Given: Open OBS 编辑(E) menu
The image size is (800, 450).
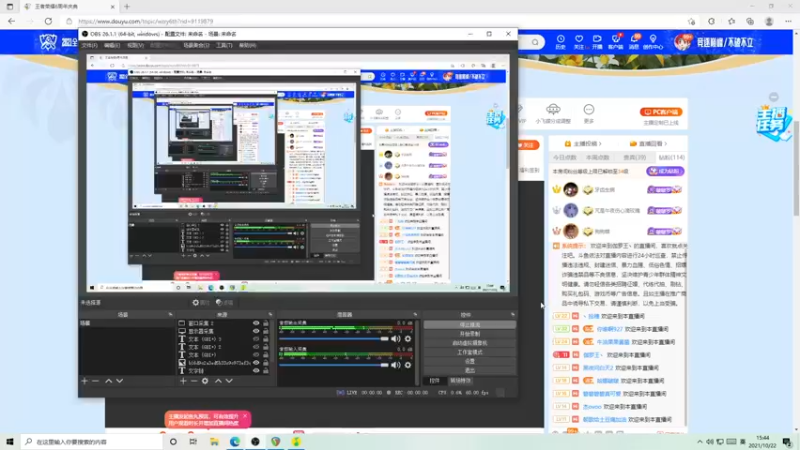Looking at the screenshot, I should click(112, 45).
